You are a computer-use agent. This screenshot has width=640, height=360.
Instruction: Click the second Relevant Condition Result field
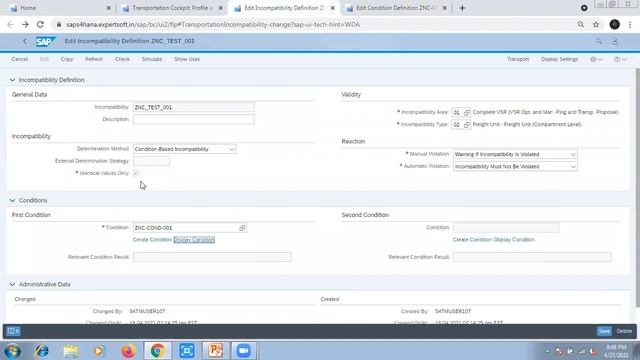(x=532, y=257)
